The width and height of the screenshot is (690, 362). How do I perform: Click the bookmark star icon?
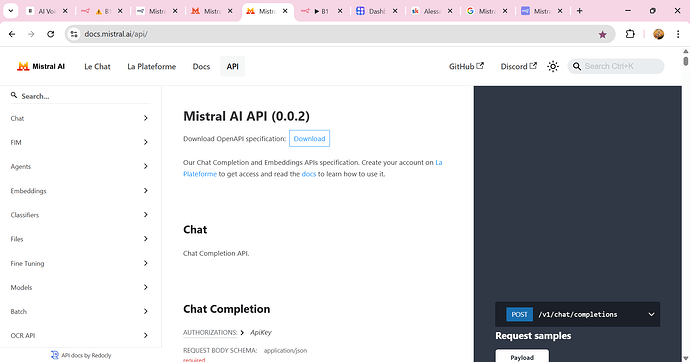pyautogui.click(x=602, y=34)
